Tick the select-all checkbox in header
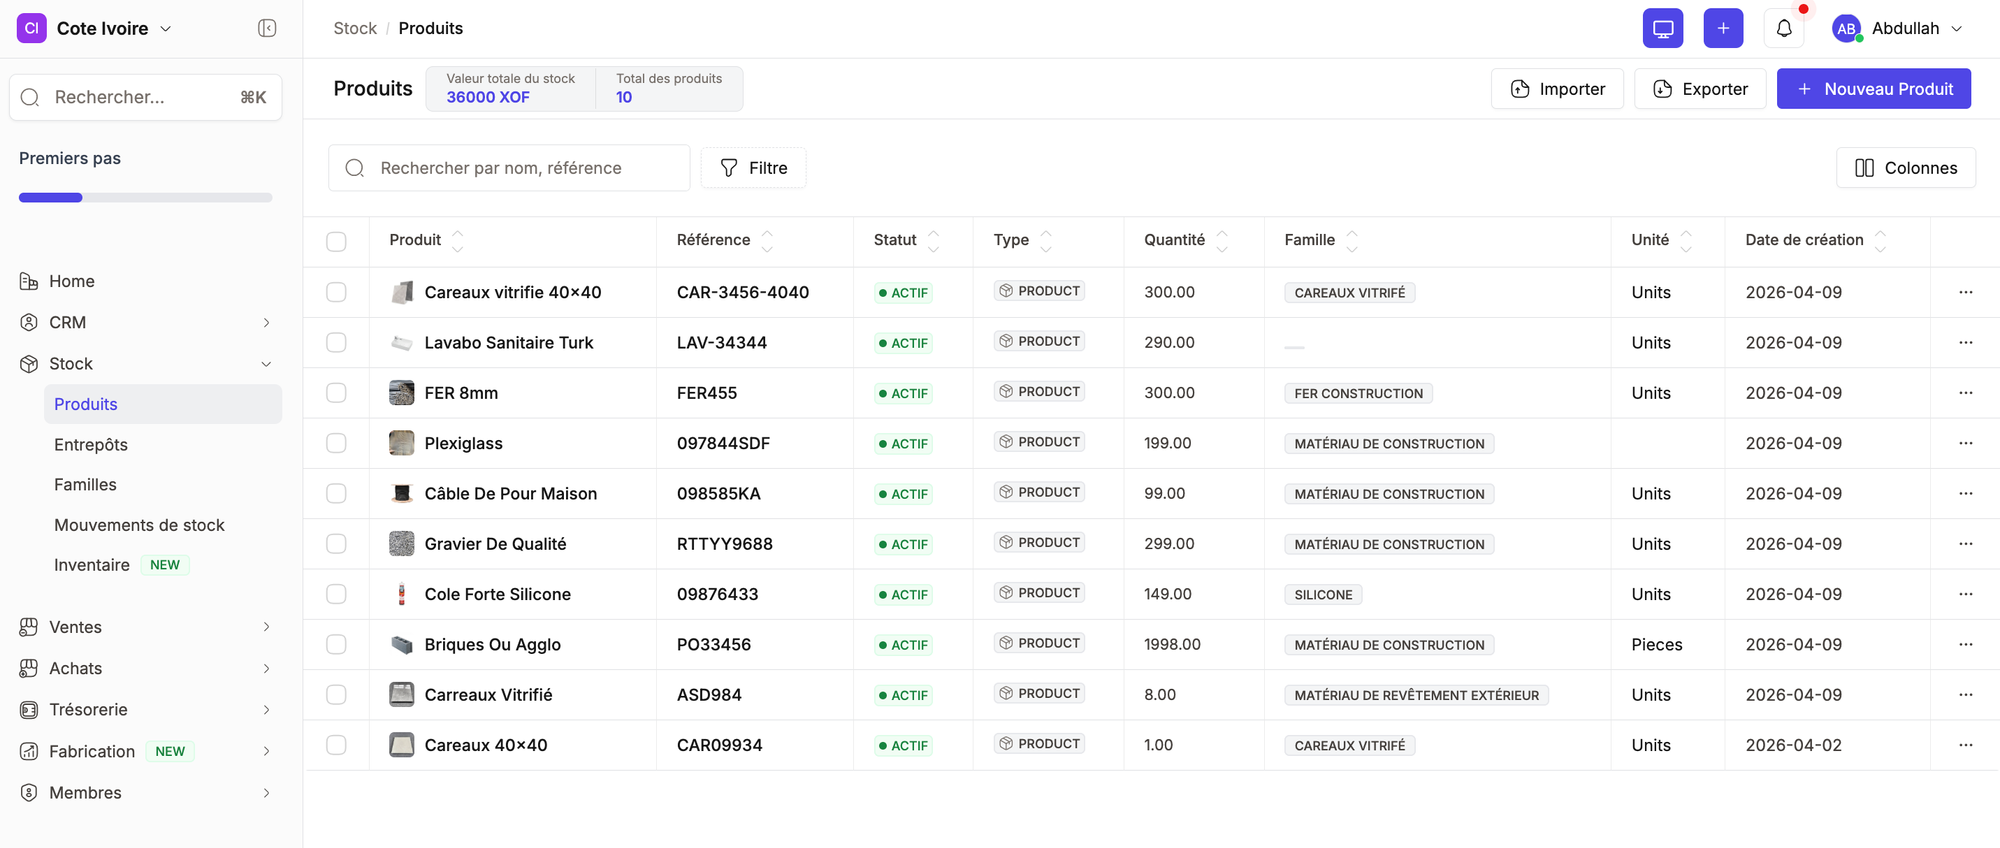The image size is (2000, 848). pyautogui.click(x=336, y=241)
